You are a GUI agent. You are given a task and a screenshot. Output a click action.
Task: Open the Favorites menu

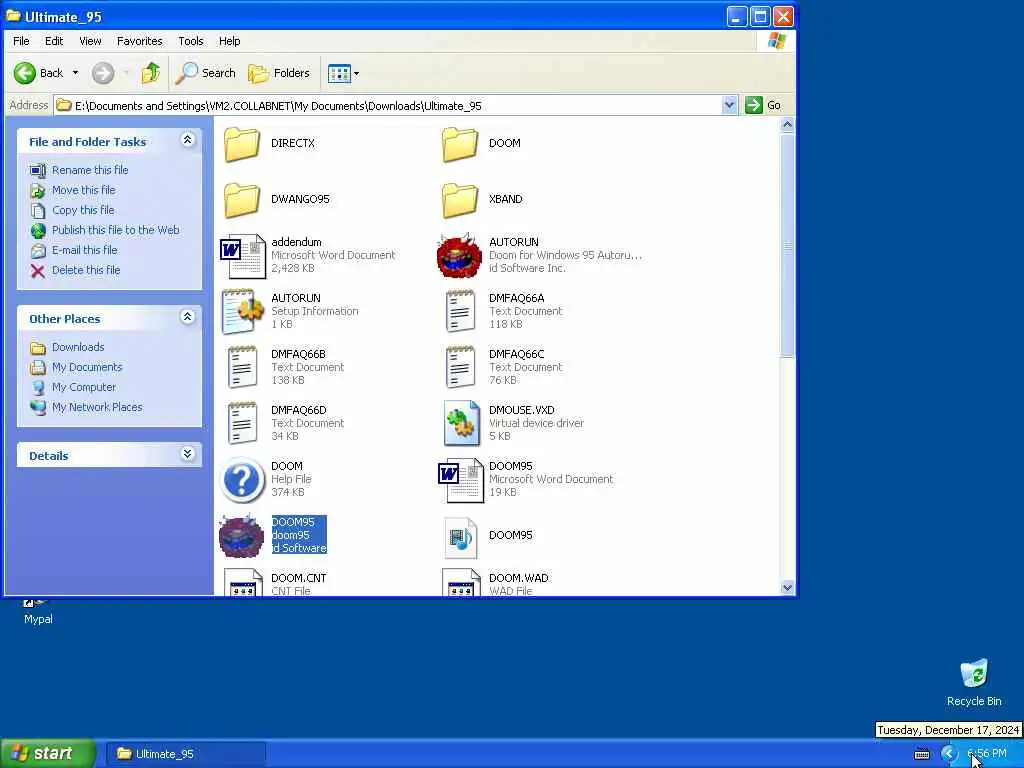click(x=140, y=41)
